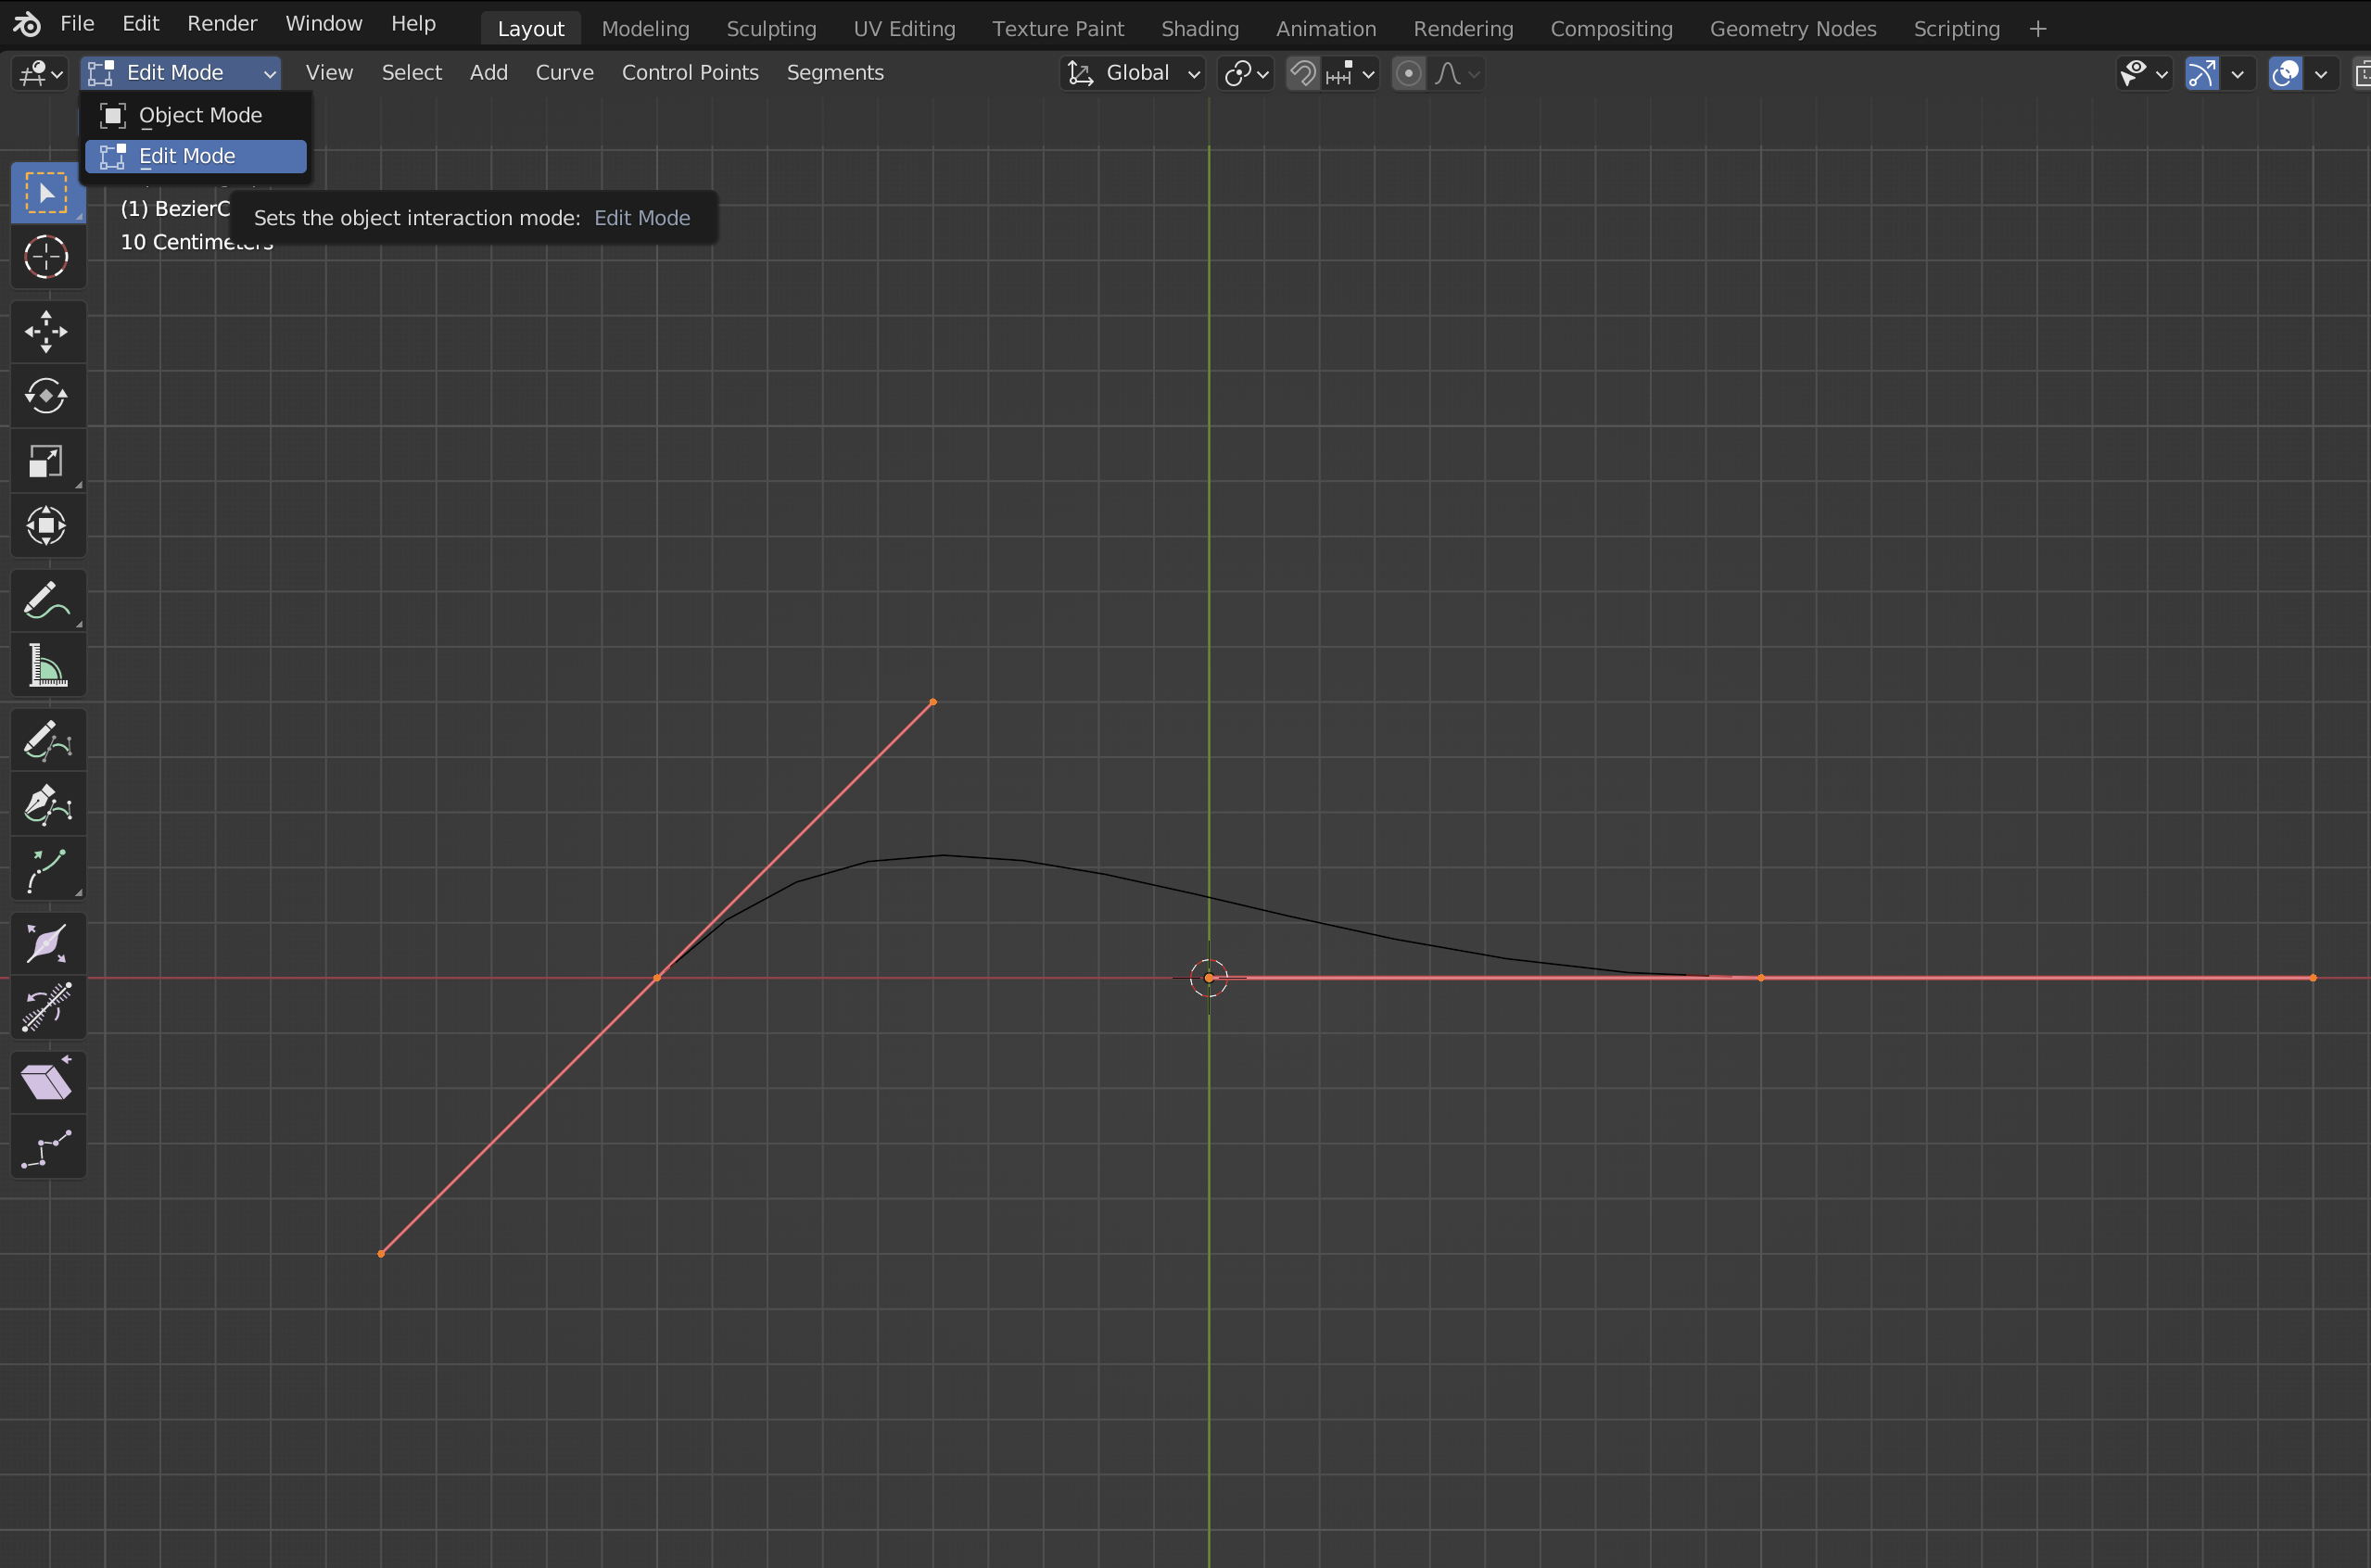Select the Select Box tool
Viewport: 2371px width, 1568px height.
pos(47,193)
